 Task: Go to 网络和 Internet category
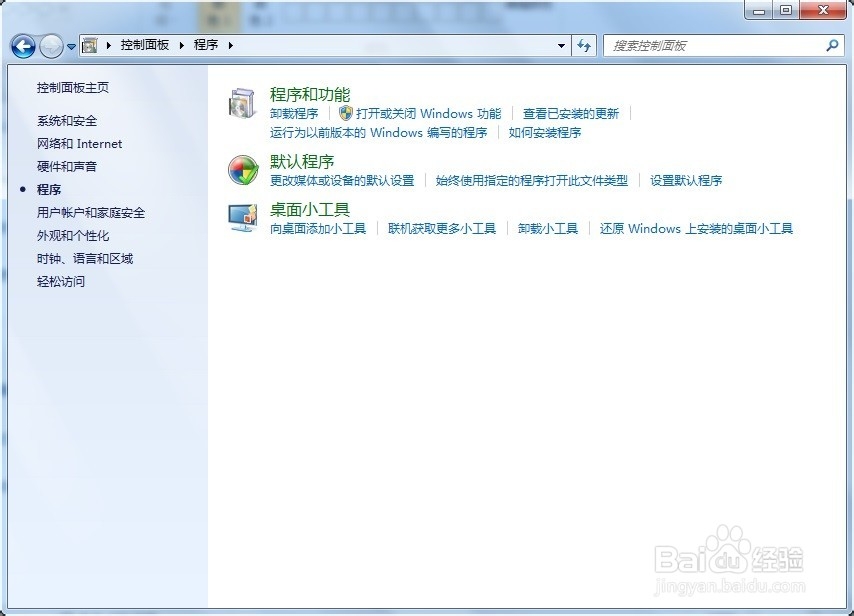click(x=80, y=144)
